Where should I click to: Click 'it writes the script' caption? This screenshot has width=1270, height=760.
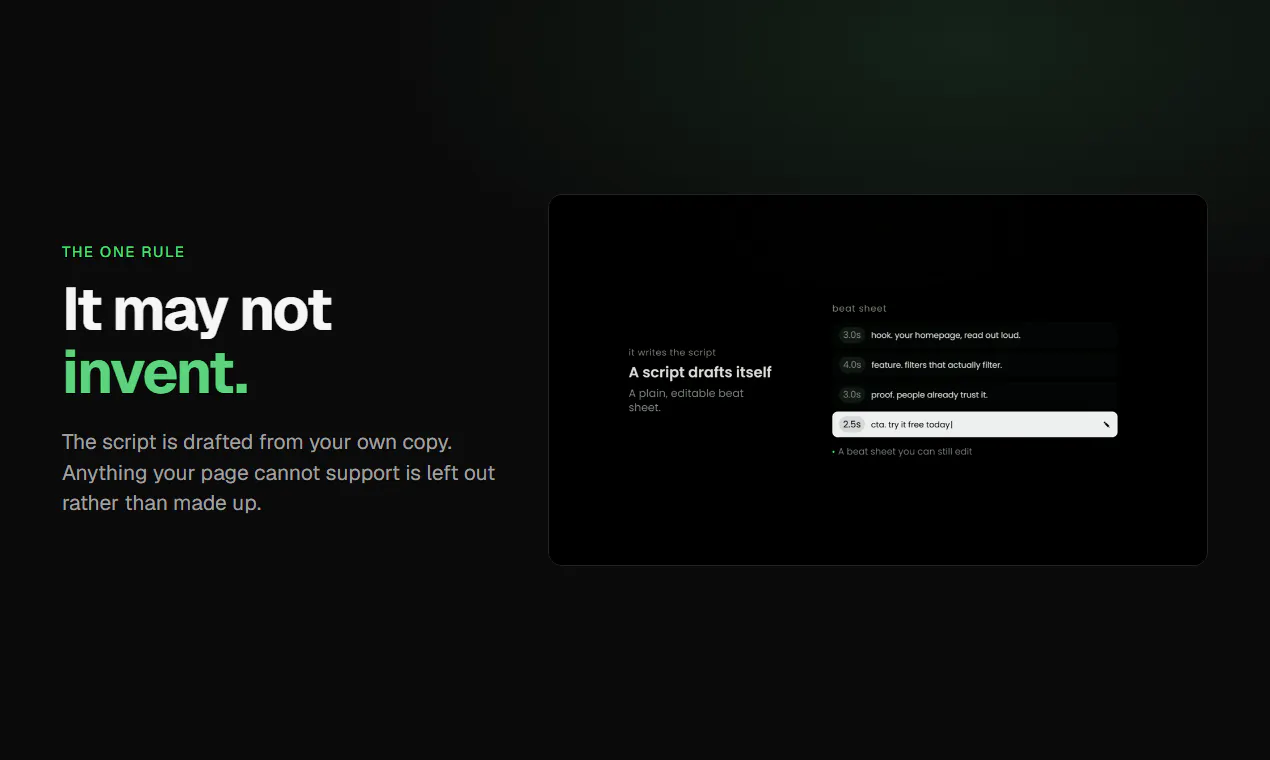click(672, 353)
